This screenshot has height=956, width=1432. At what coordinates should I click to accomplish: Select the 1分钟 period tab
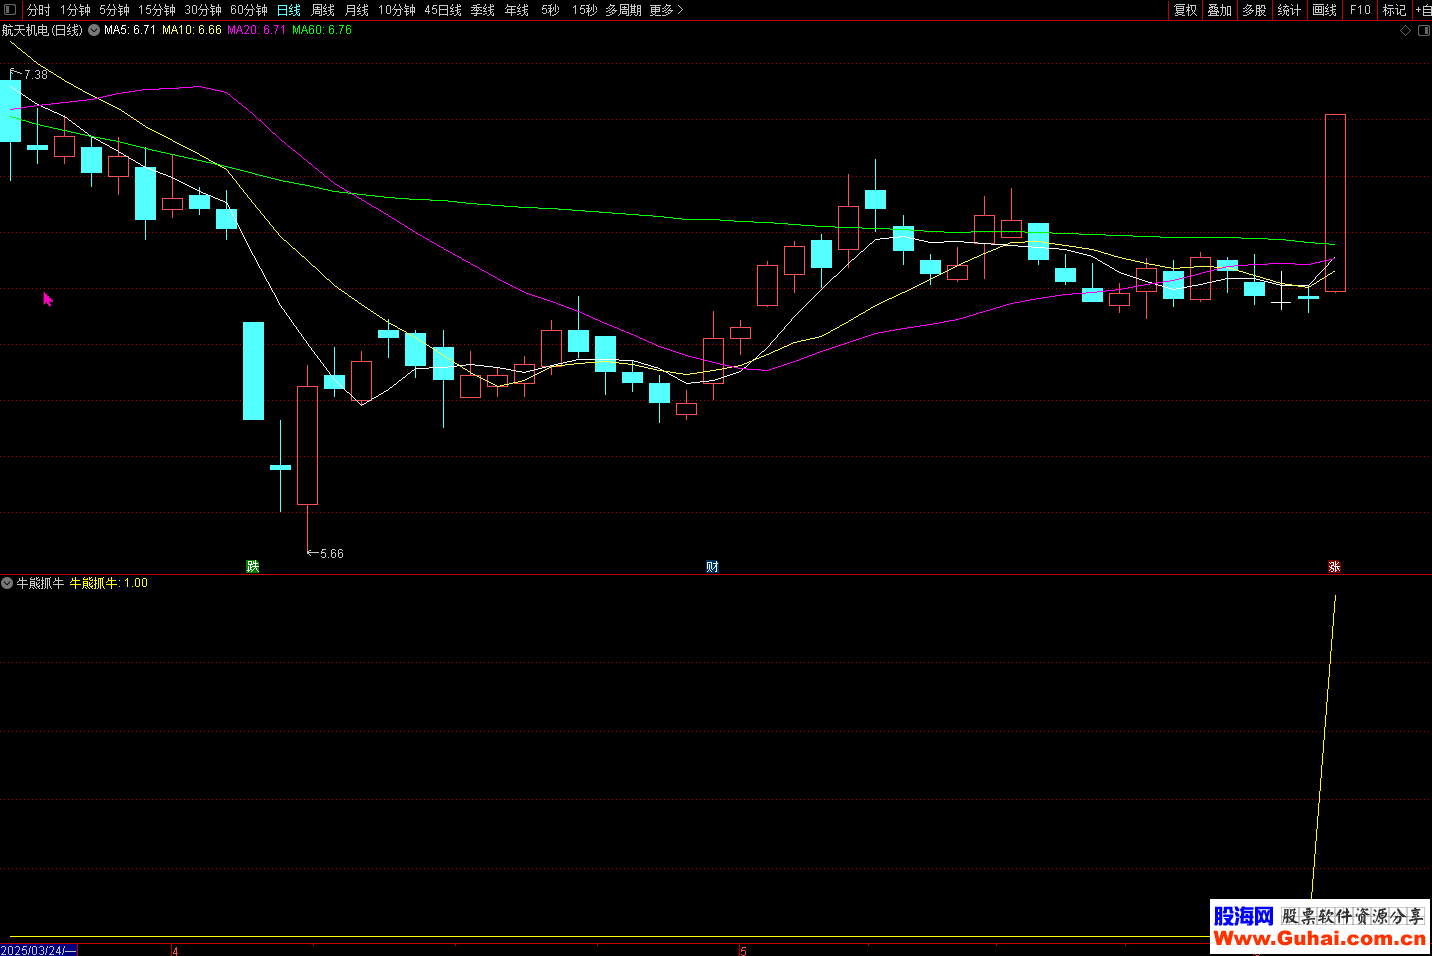[76, 10]
